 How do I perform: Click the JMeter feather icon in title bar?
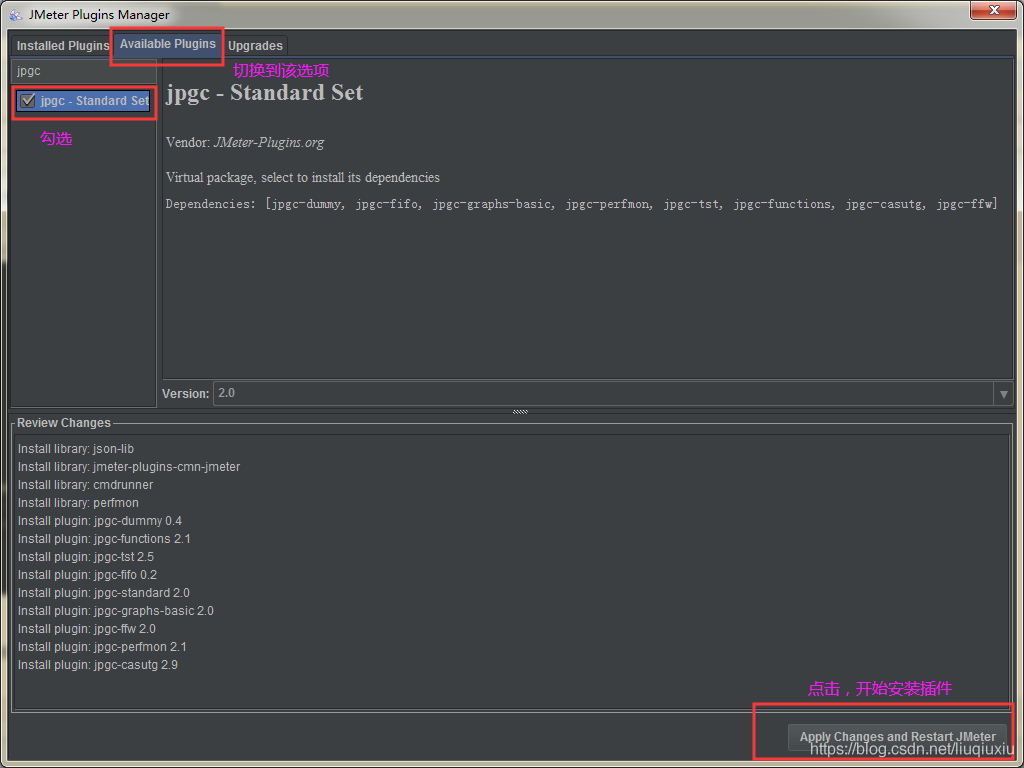tap(16, 14)
